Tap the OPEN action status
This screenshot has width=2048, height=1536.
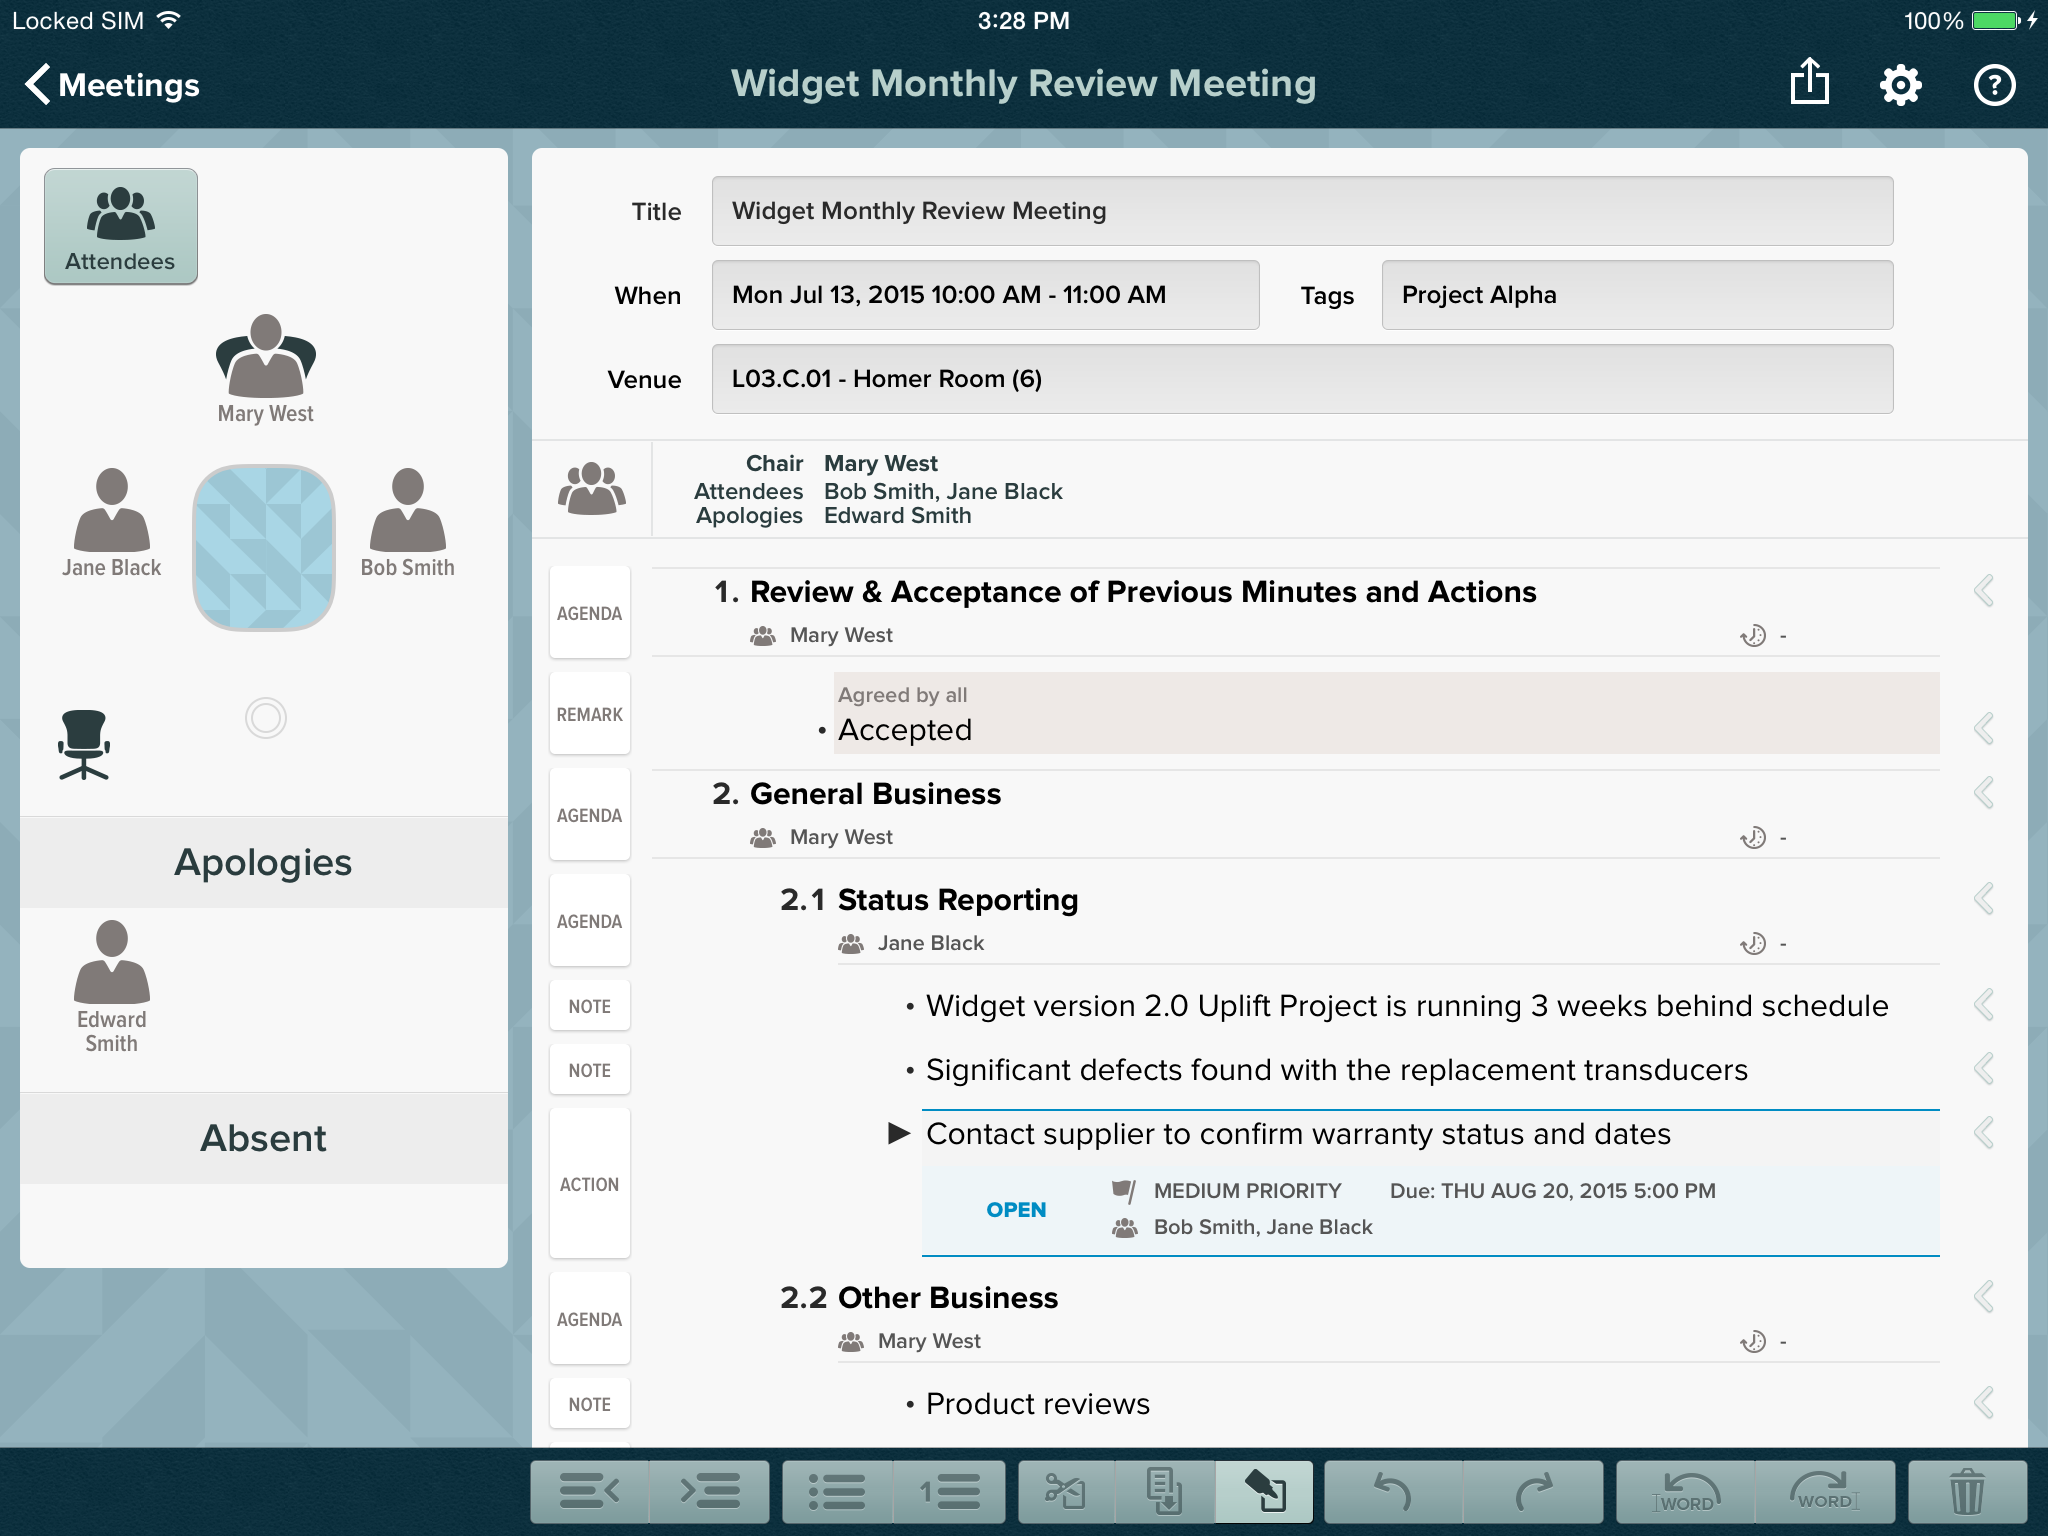point(1016,1209)
